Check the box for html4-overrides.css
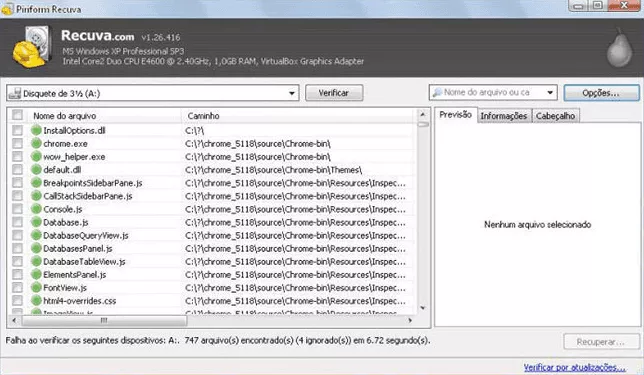The height and width of the screenshot is (375, 644). click(17, 301)
